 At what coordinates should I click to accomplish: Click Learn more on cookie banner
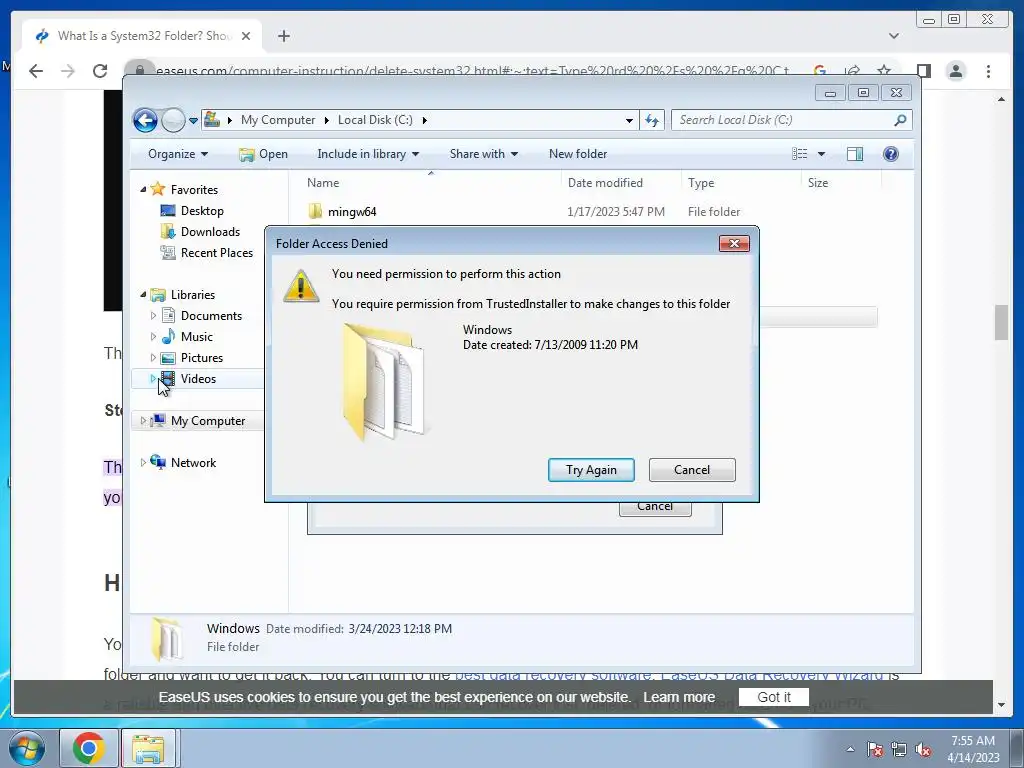pos(679,697)
